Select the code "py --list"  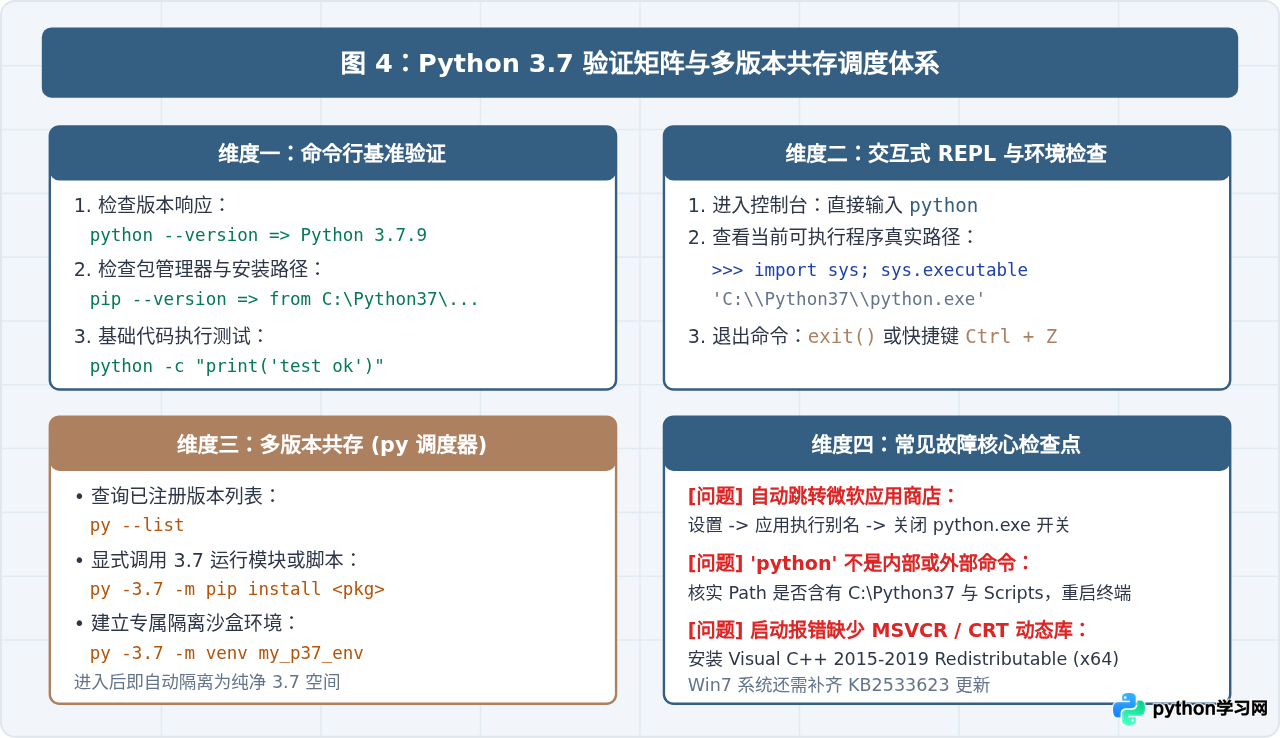pyautogui.click(x=137, y=525)
